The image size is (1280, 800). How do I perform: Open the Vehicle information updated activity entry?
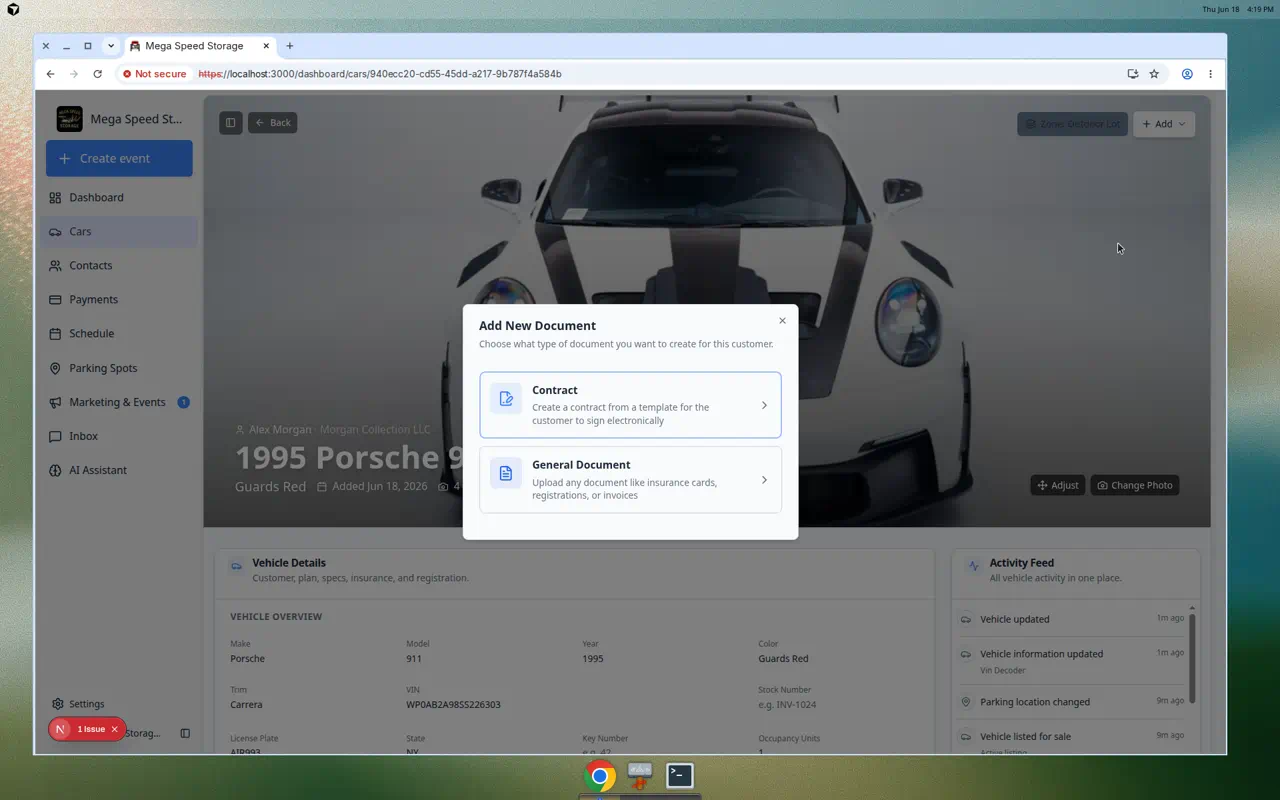pos(1072,661)
